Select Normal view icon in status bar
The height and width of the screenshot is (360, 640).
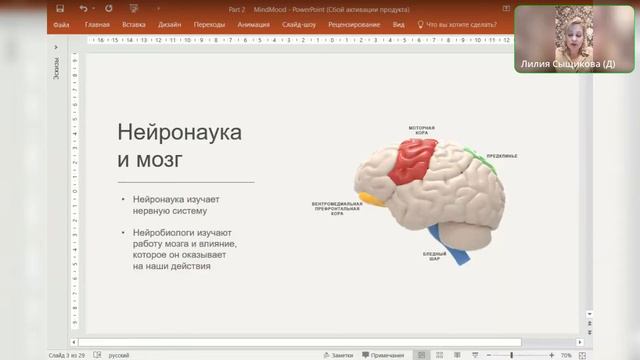point(421,356)
